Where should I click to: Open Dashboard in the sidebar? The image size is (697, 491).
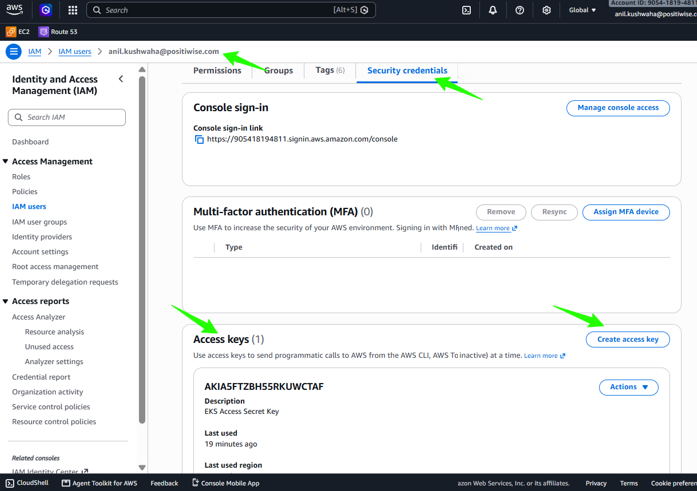[x=30, y=142]
